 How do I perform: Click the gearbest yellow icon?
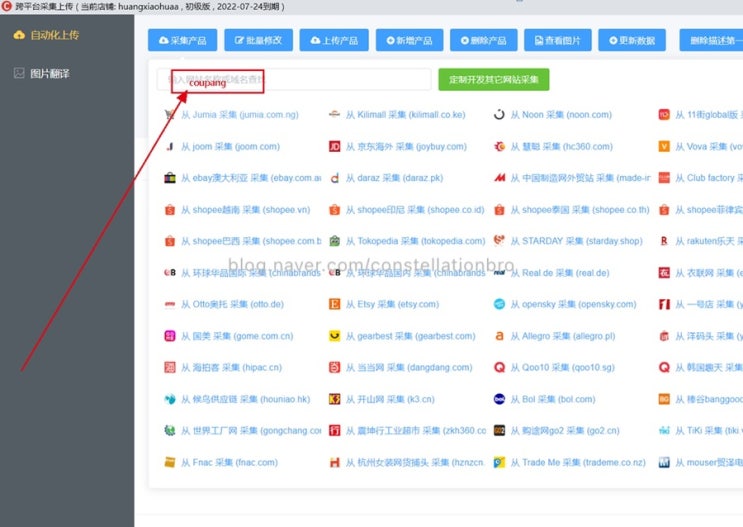point(335,336)
